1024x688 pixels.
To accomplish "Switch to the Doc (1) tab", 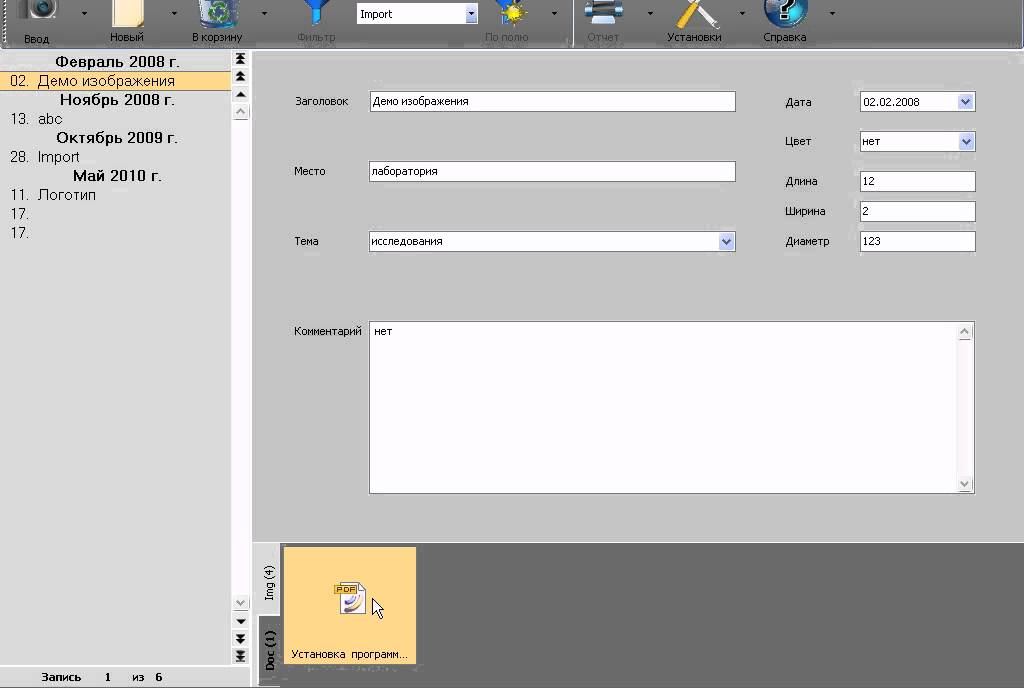I will click(x=270, y=650).
